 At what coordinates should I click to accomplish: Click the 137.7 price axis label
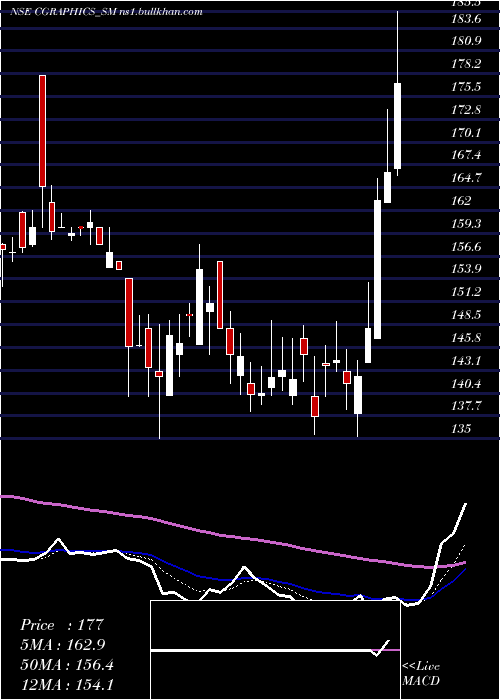click(x=466, y=407)
